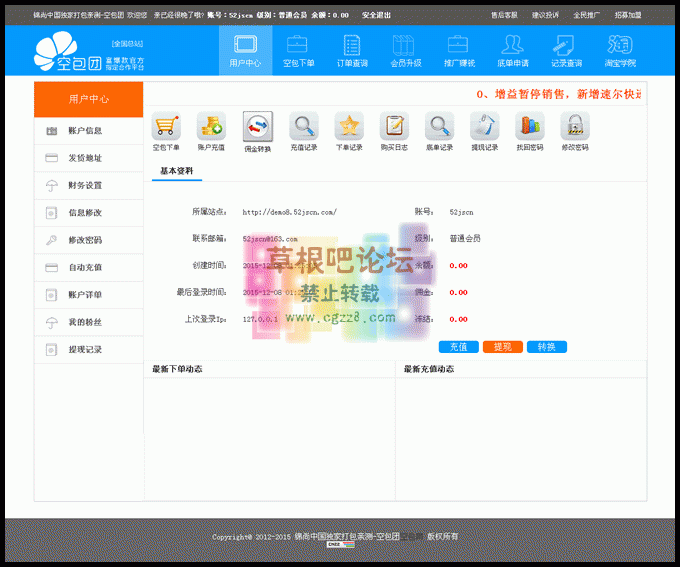Screen dimensions: 680x567
Task: Click the 52jscn value beside 账号 in the profile
Action: (461, 212)
